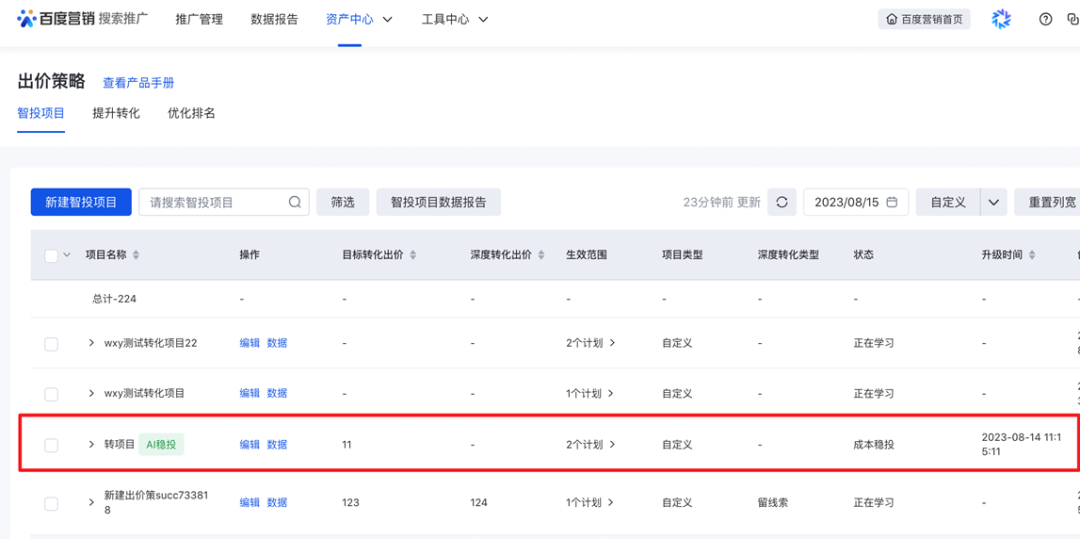This screenshot has width=1080, height=539.
Task: Open the dropdown arrow beside 自定义
Action: coord(993,202)
